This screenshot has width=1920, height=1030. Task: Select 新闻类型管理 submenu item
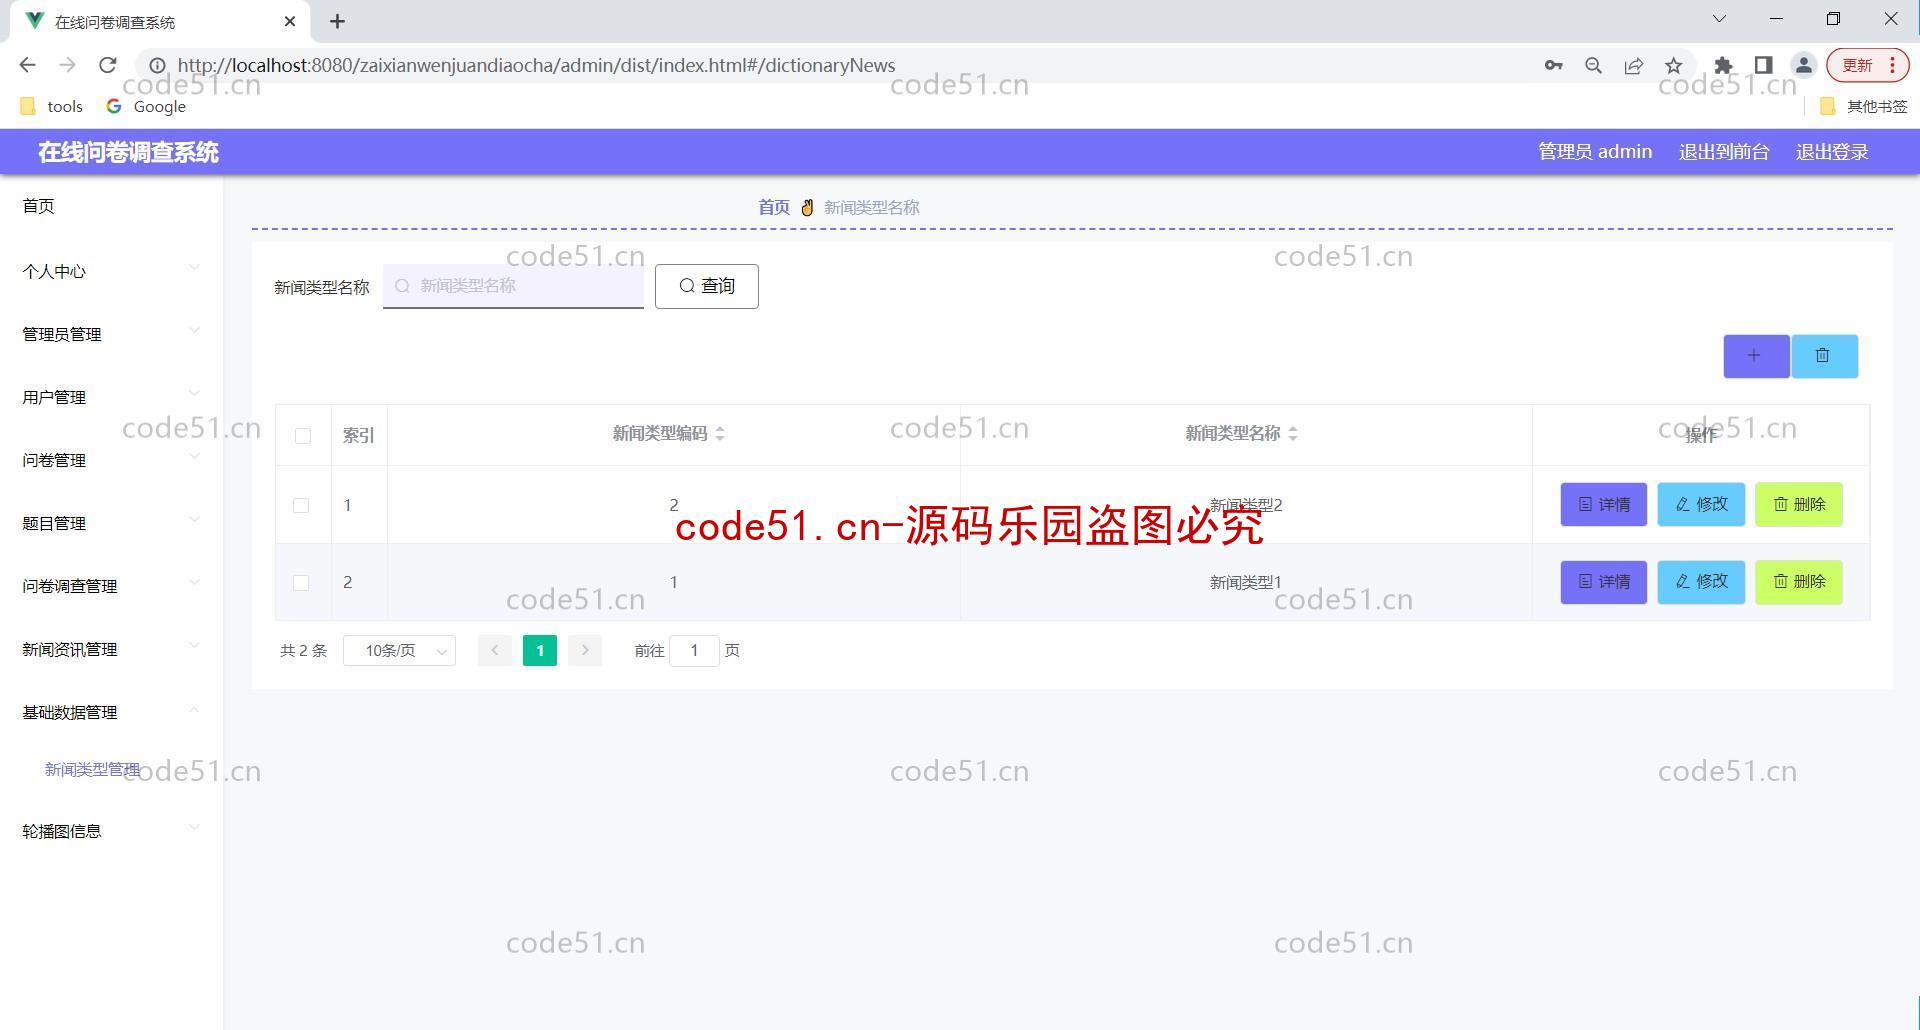point(92,769)
